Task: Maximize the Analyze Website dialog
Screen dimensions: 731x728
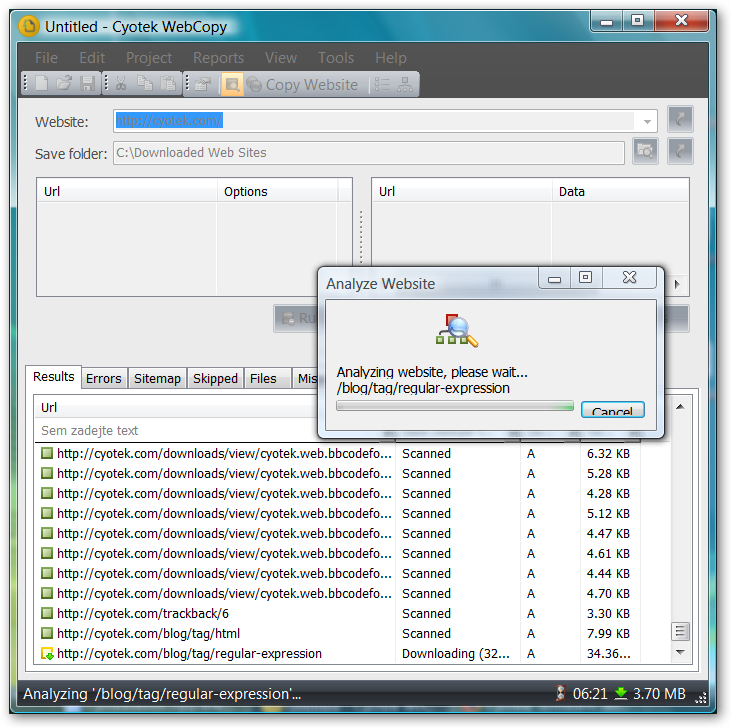Action: click(586, 278)
